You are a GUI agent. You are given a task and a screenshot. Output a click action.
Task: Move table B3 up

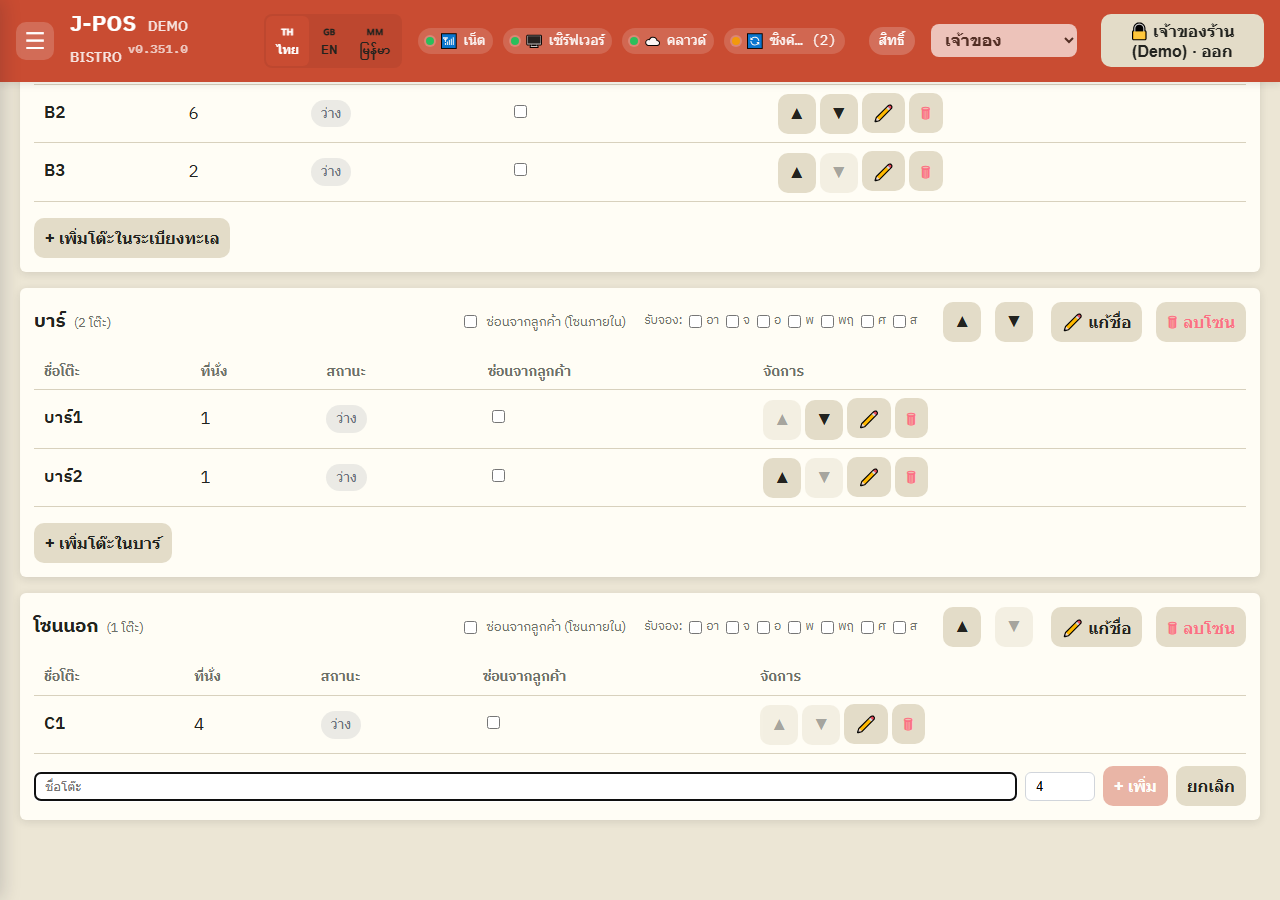click(797, 172)
